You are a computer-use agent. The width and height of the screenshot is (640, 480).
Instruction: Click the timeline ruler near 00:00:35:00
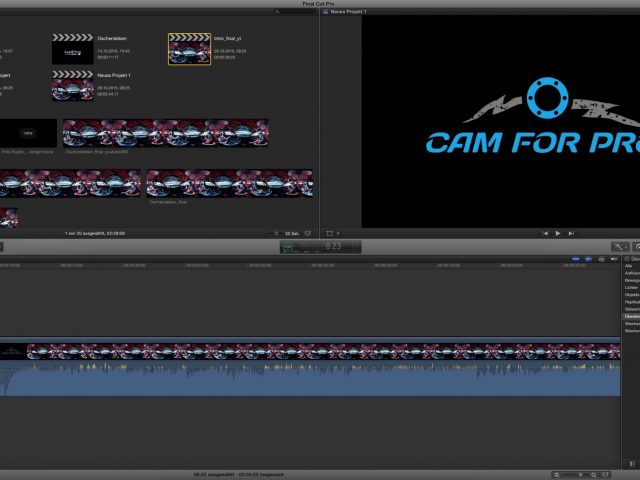tap(323, 265)
